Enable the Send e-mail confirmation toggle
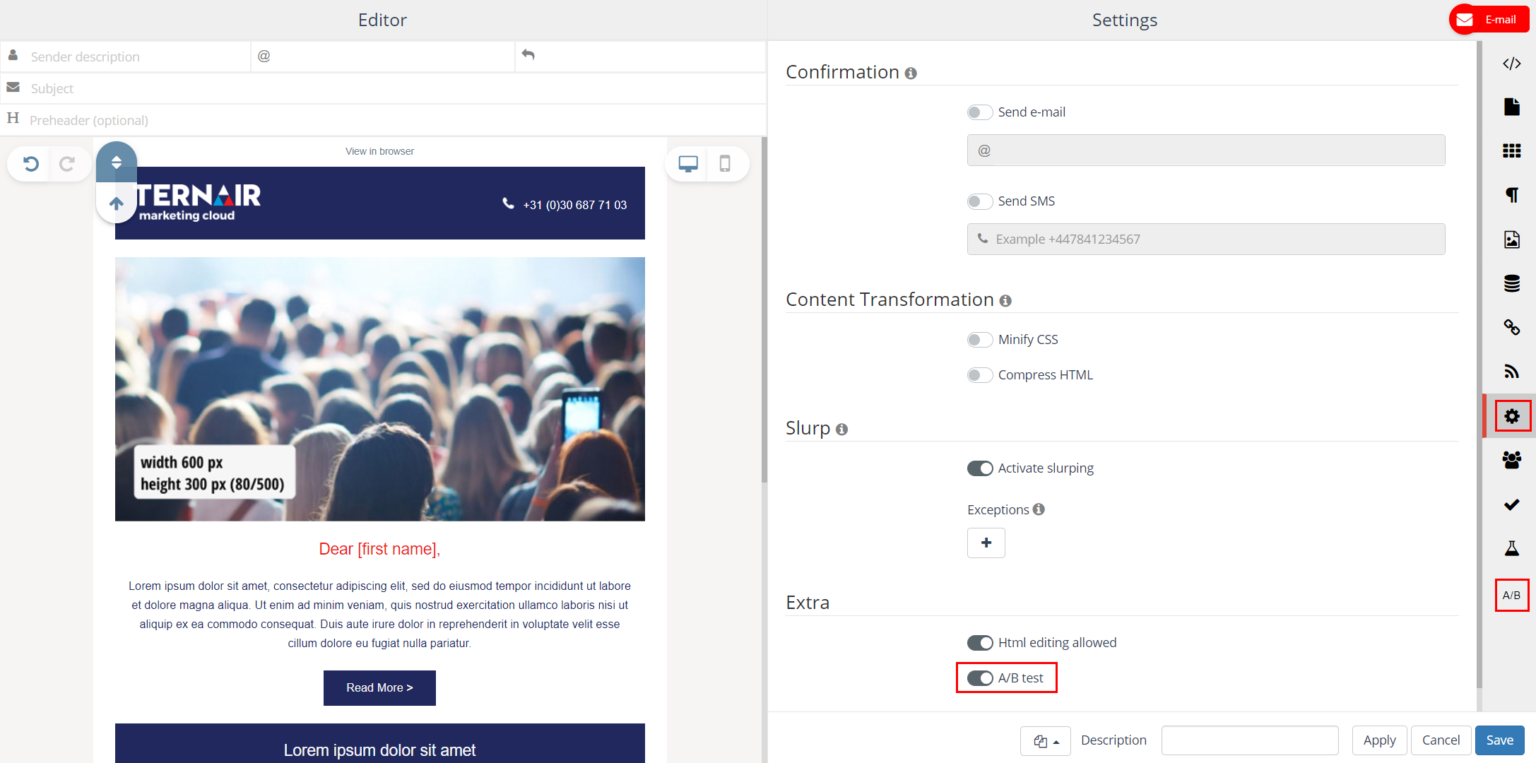 (x=980, y=112)
